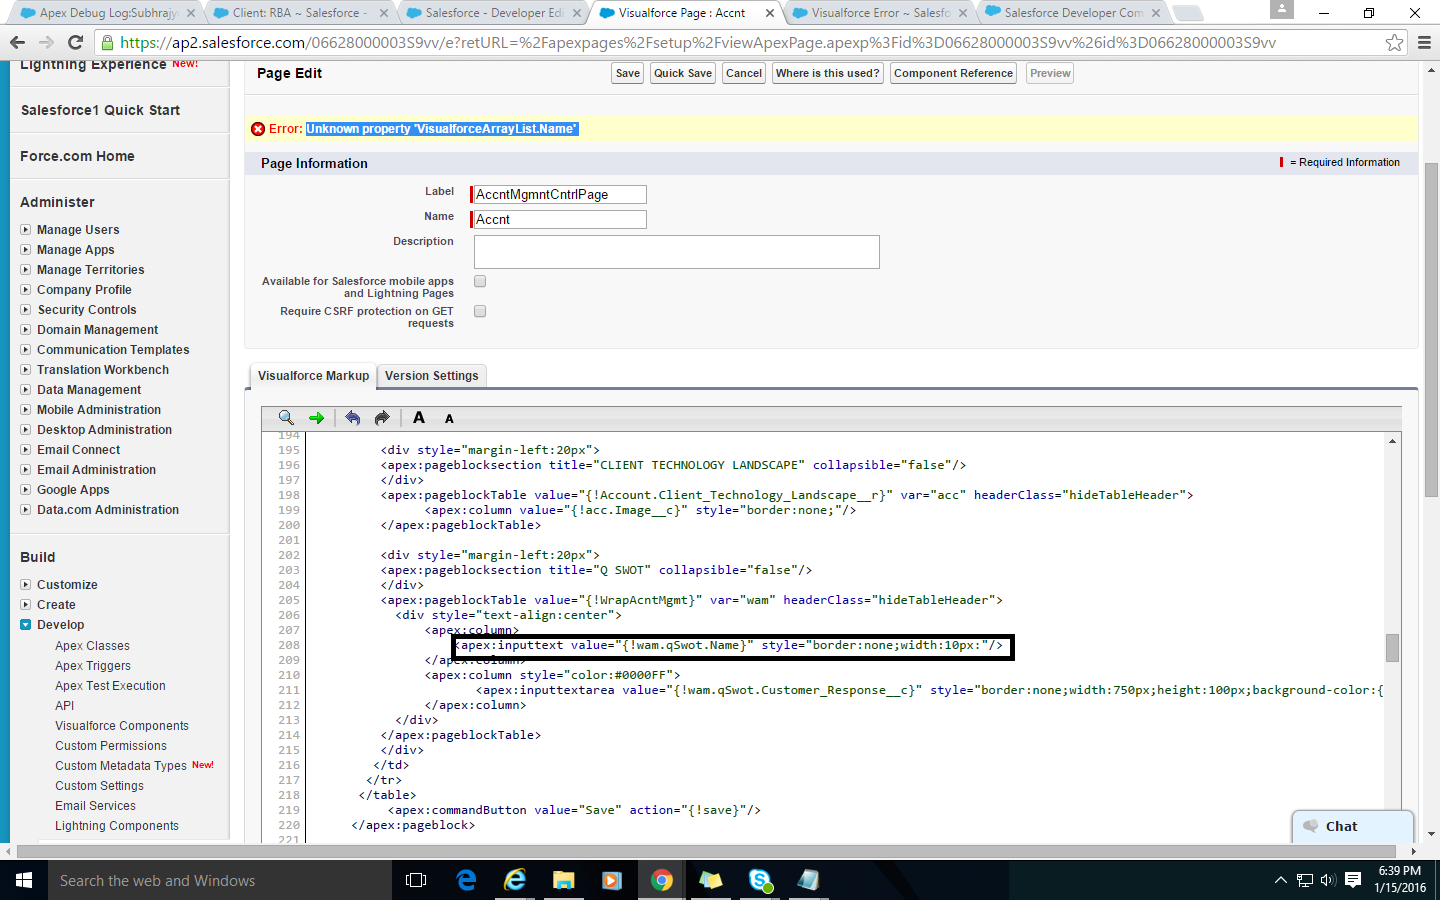This screenshot has height=900, width=1440.
Task: Switch to the Version Settings tab
Action: 431,376
